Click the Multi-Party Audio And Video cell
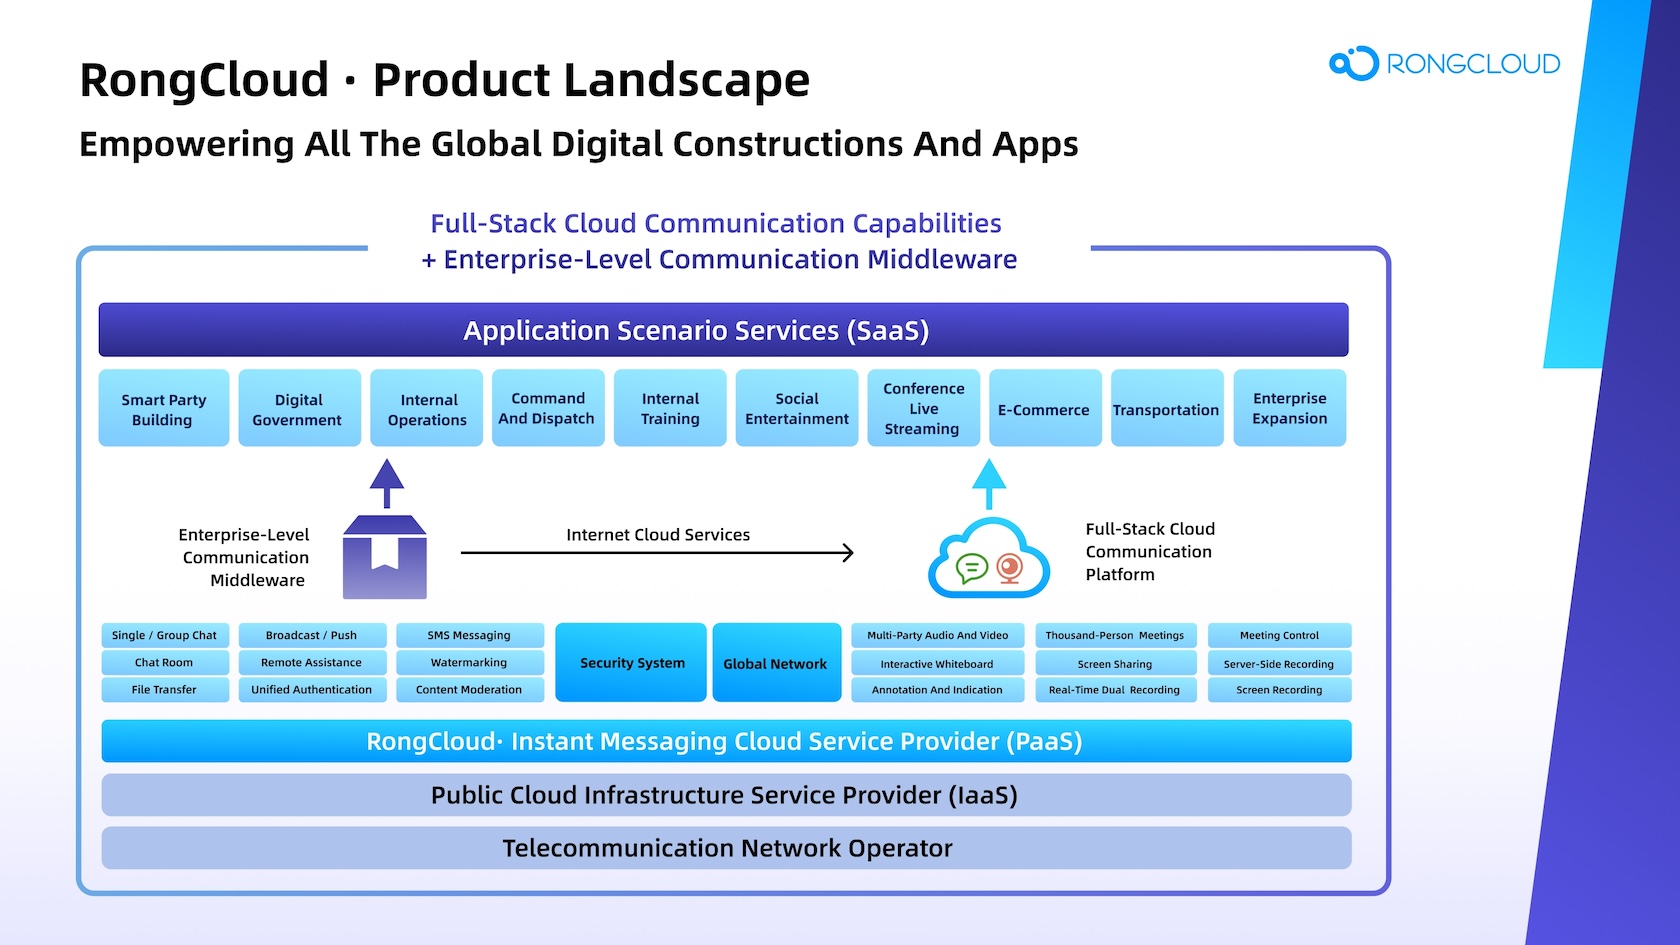Screen dimensions: 1680x945 938,635
